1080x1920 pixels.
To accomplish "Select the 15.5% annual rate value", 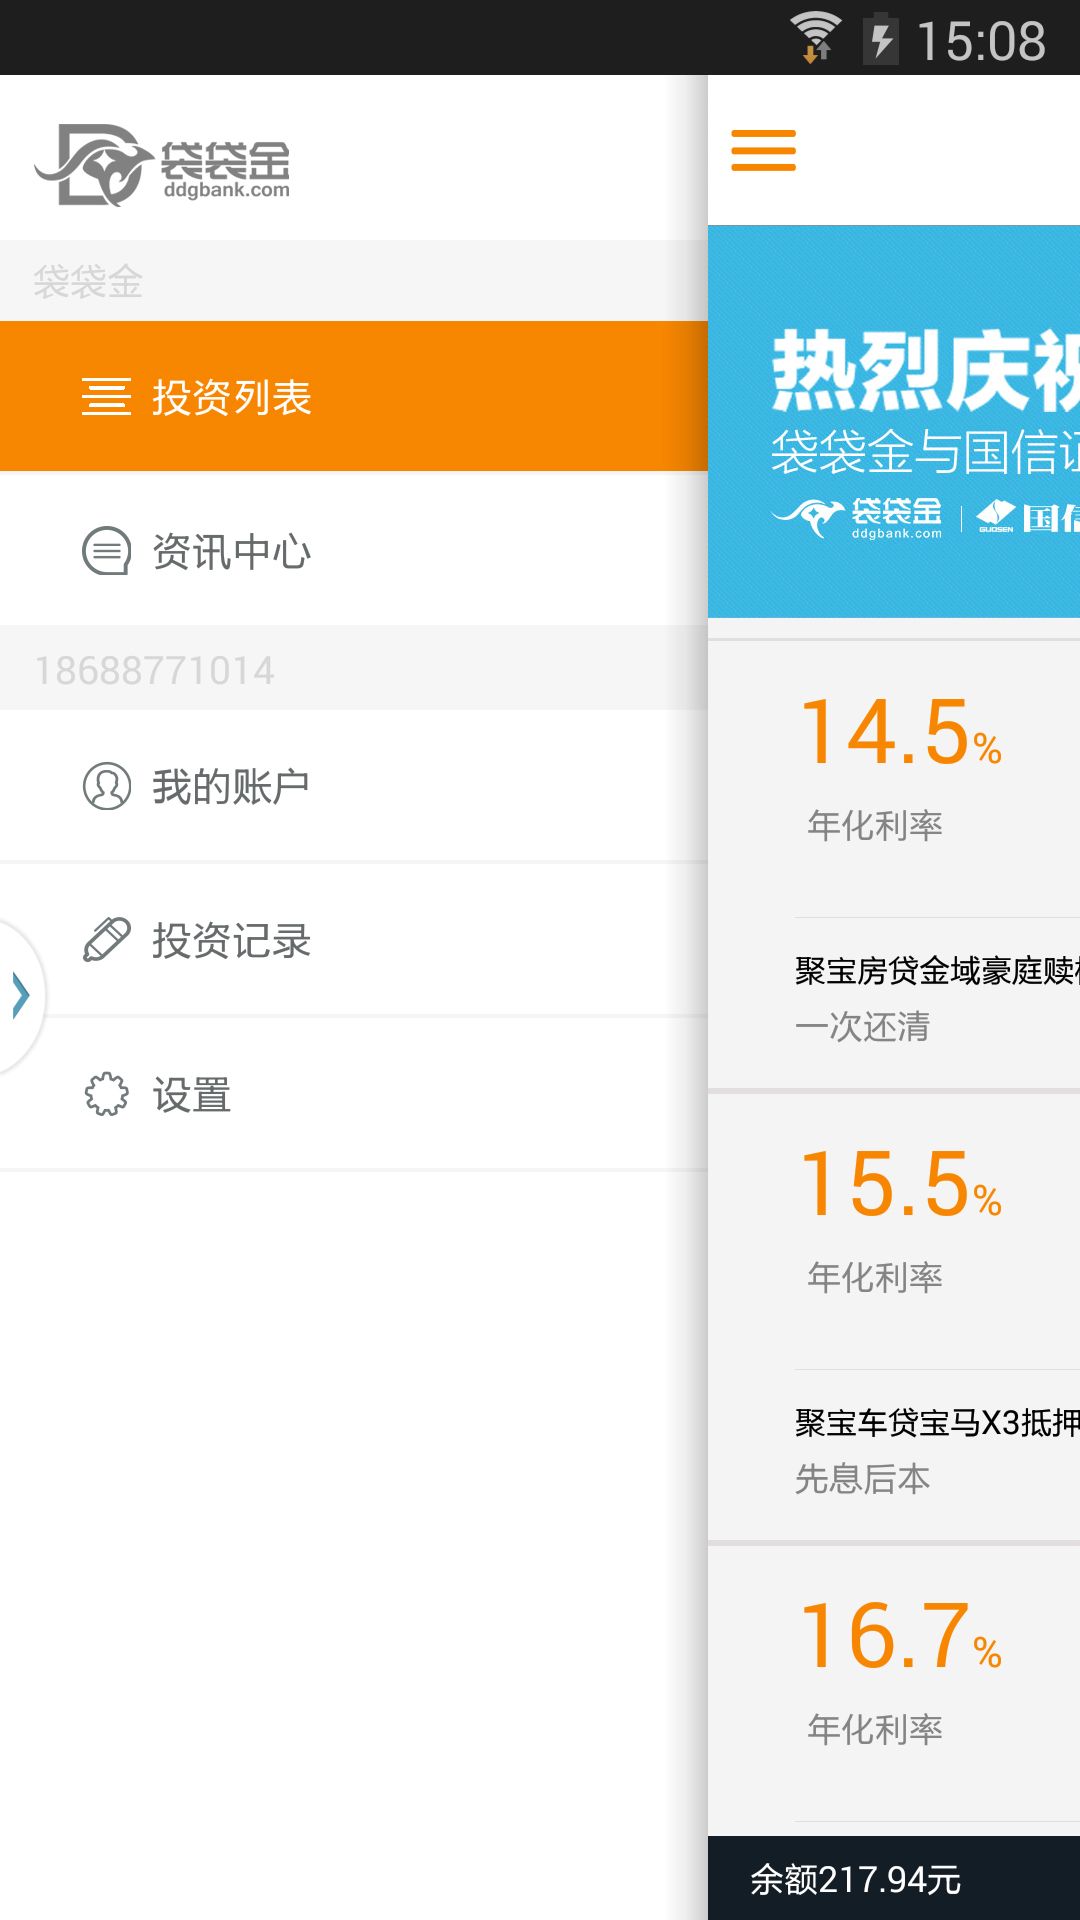I will click(901, 1184).
